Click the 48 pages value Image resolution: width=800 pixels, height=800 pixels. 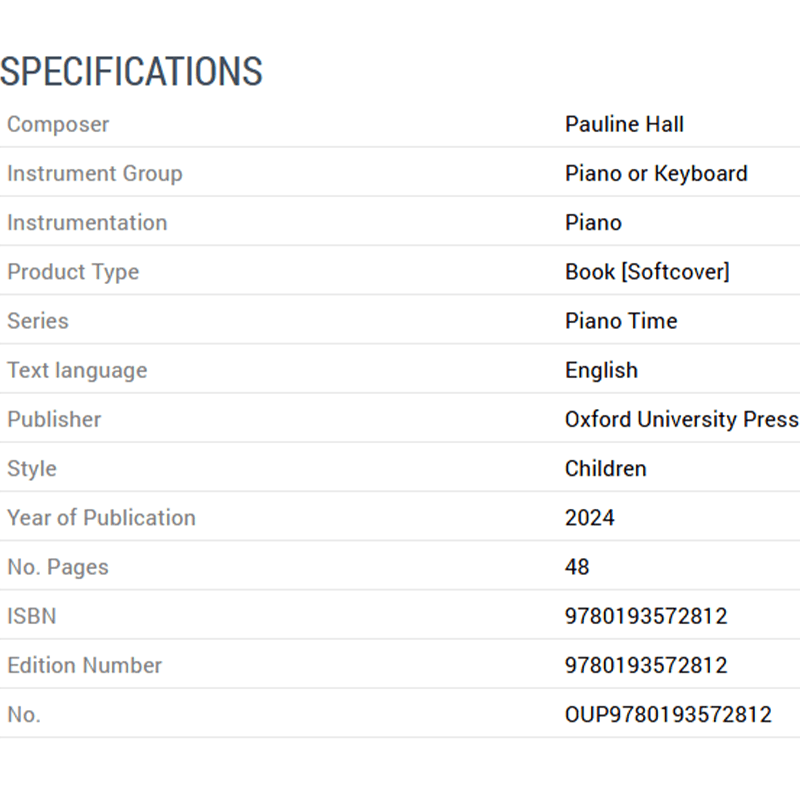(x=577, y=567)
